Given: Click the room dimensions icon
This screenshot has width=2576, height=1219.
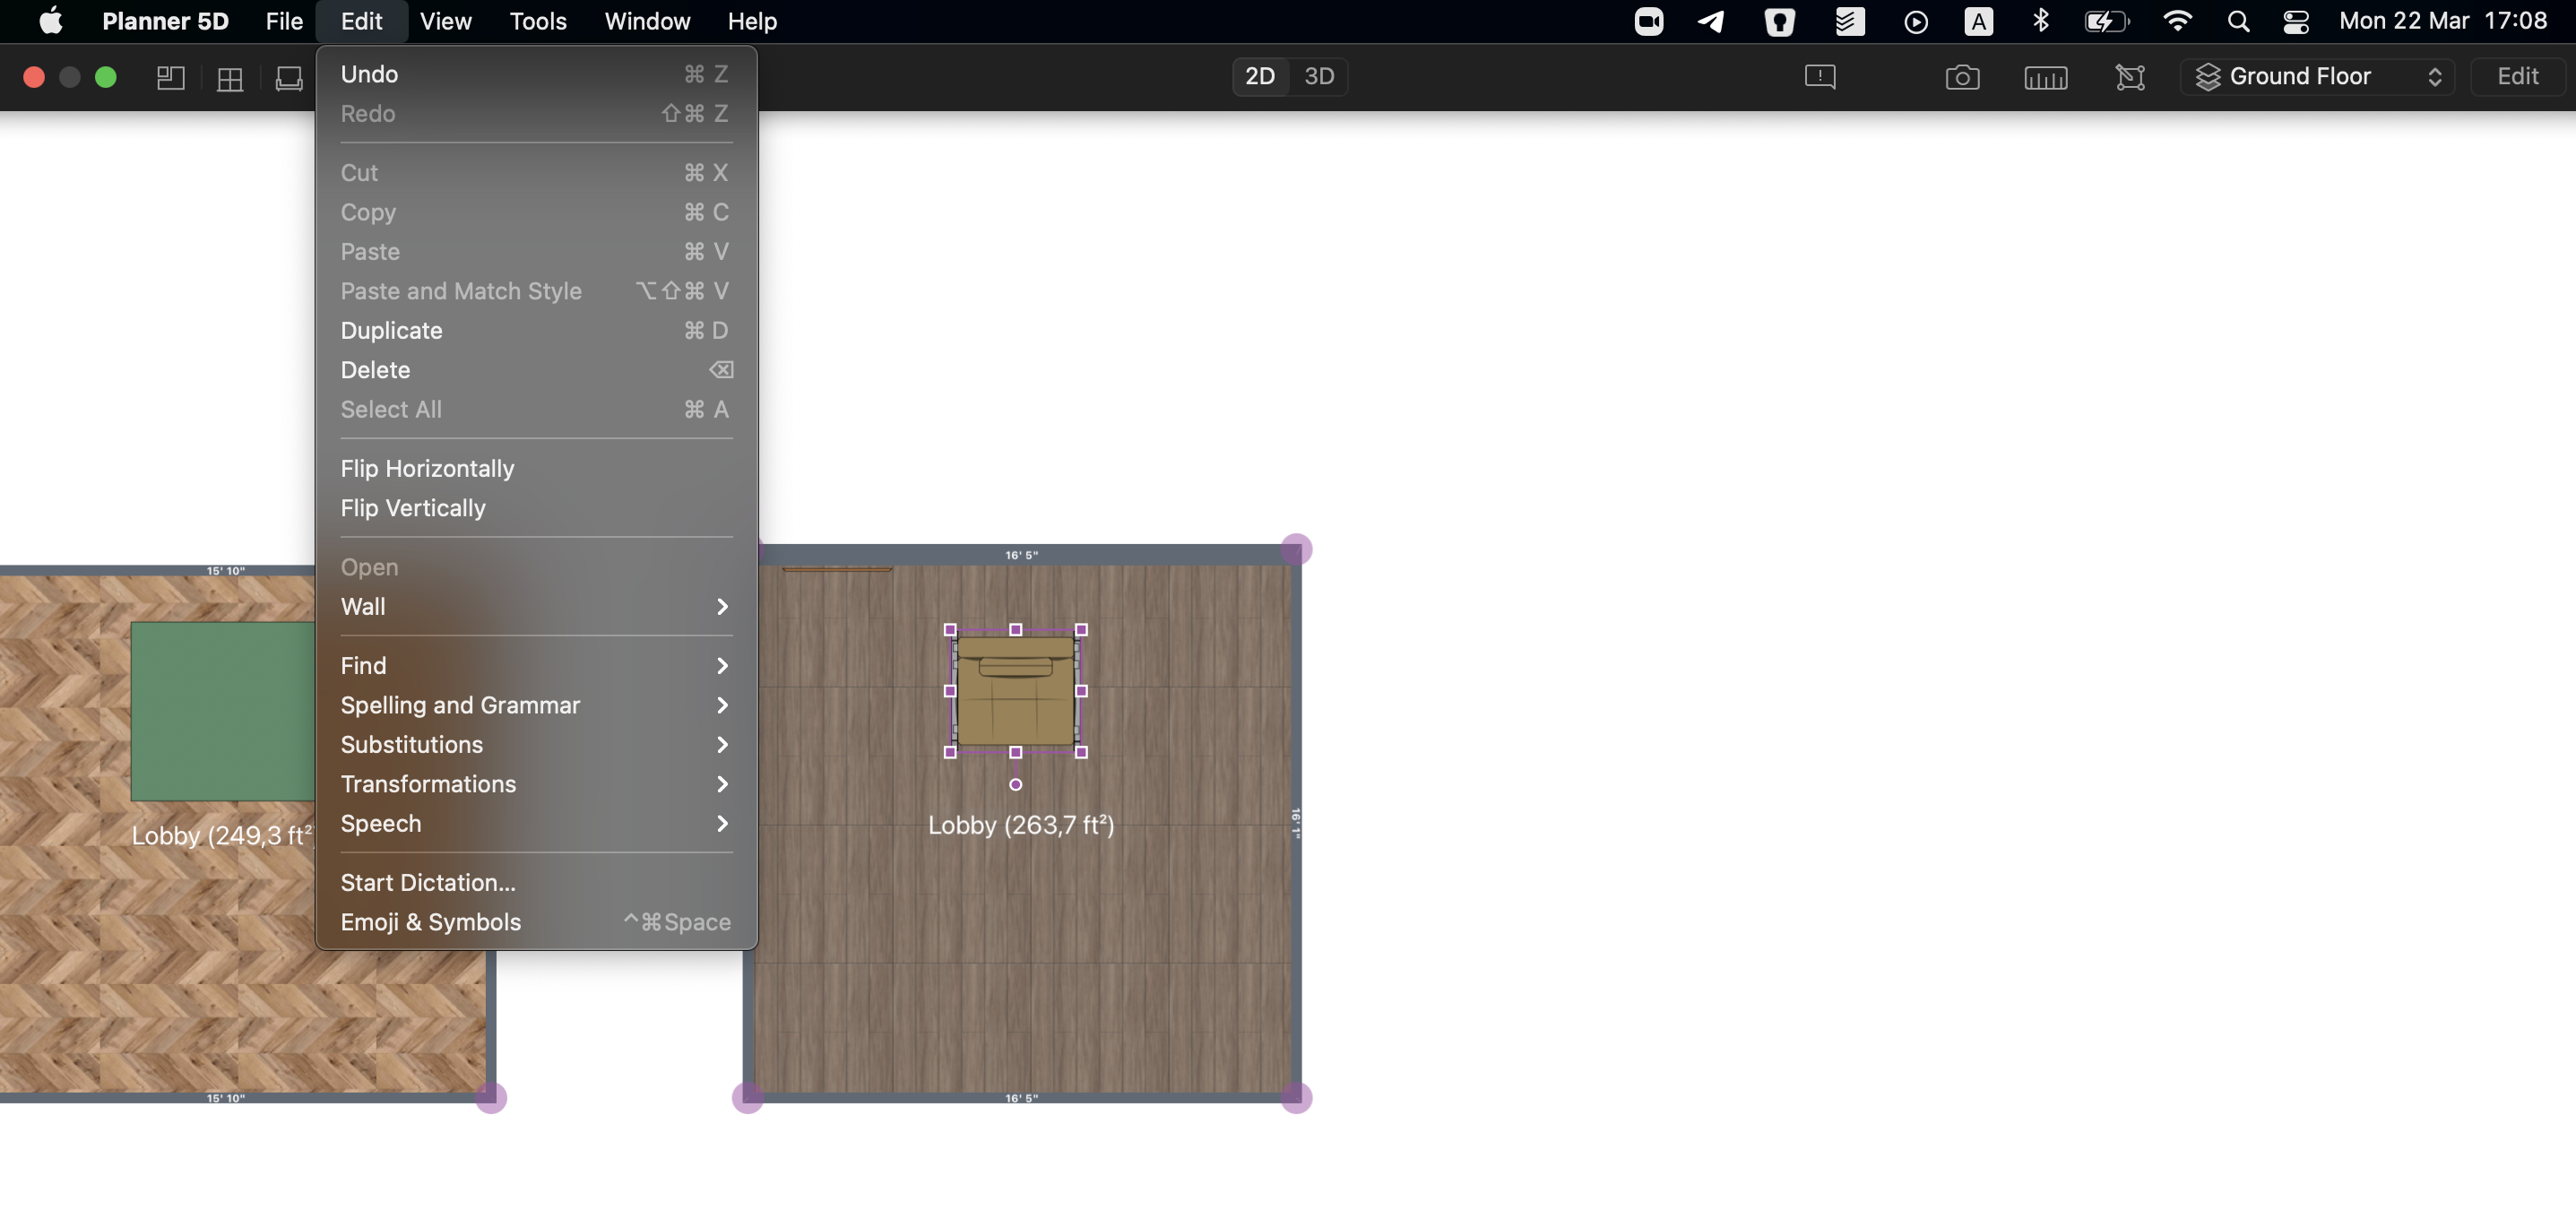Looking at the screenshot, I should [2130, 77].
